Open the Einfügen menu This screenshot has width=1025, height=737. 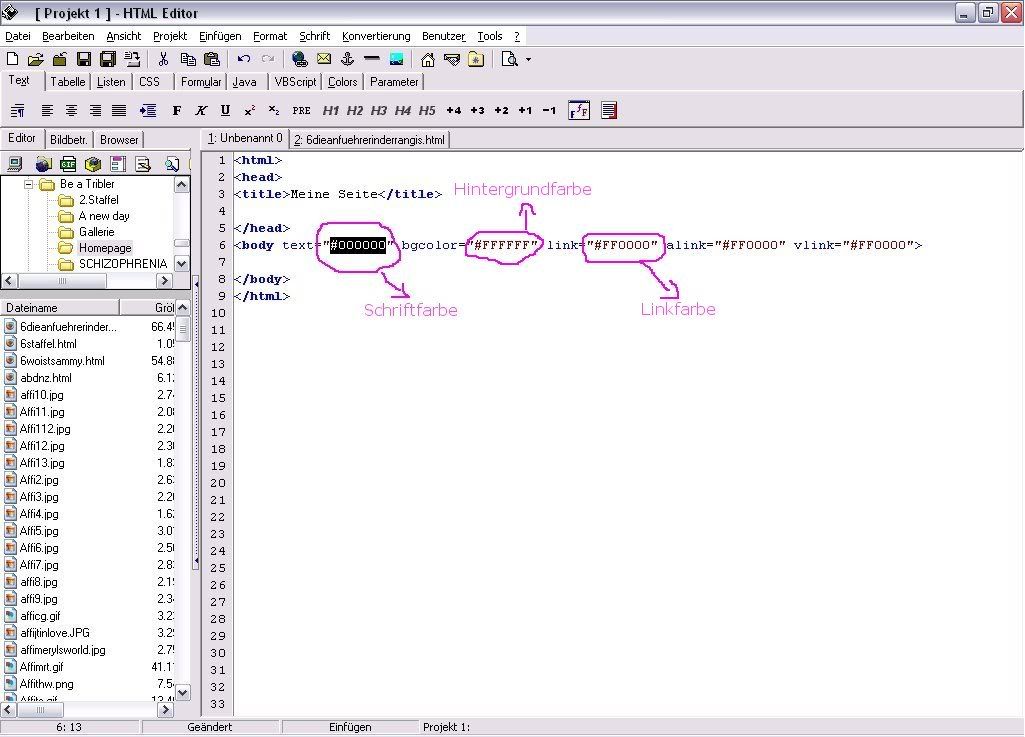[220, 36]
